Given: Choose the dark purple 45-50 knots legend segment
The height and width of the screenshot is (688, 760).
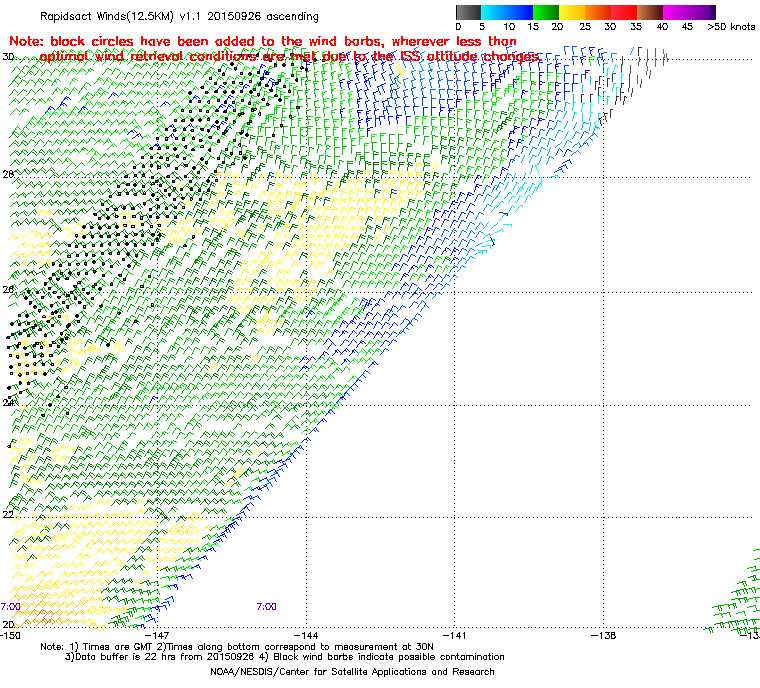Looking at the screenshot, I should 702,12.
